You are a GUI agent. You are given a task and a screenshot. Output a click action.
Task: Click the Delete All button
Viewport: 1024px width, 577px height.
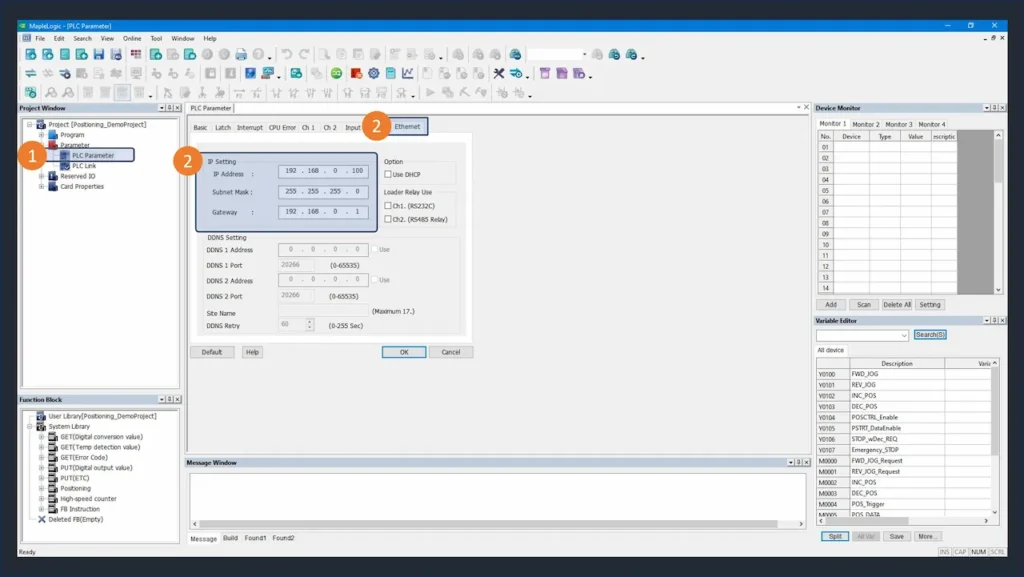(896, 305)
